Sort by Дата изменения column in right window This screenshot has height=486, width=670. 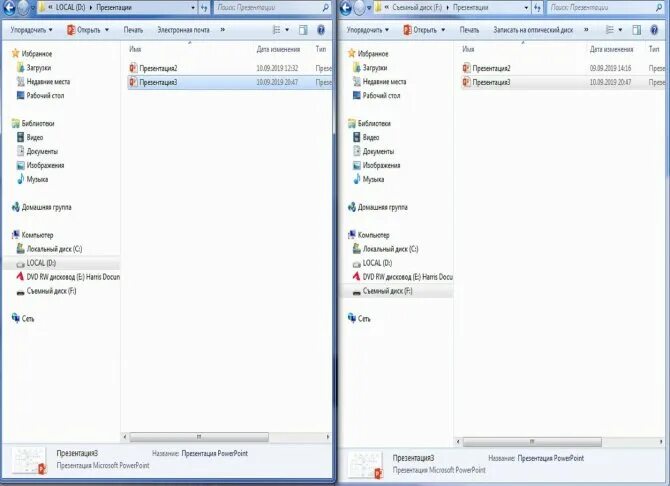coord(611,50)
